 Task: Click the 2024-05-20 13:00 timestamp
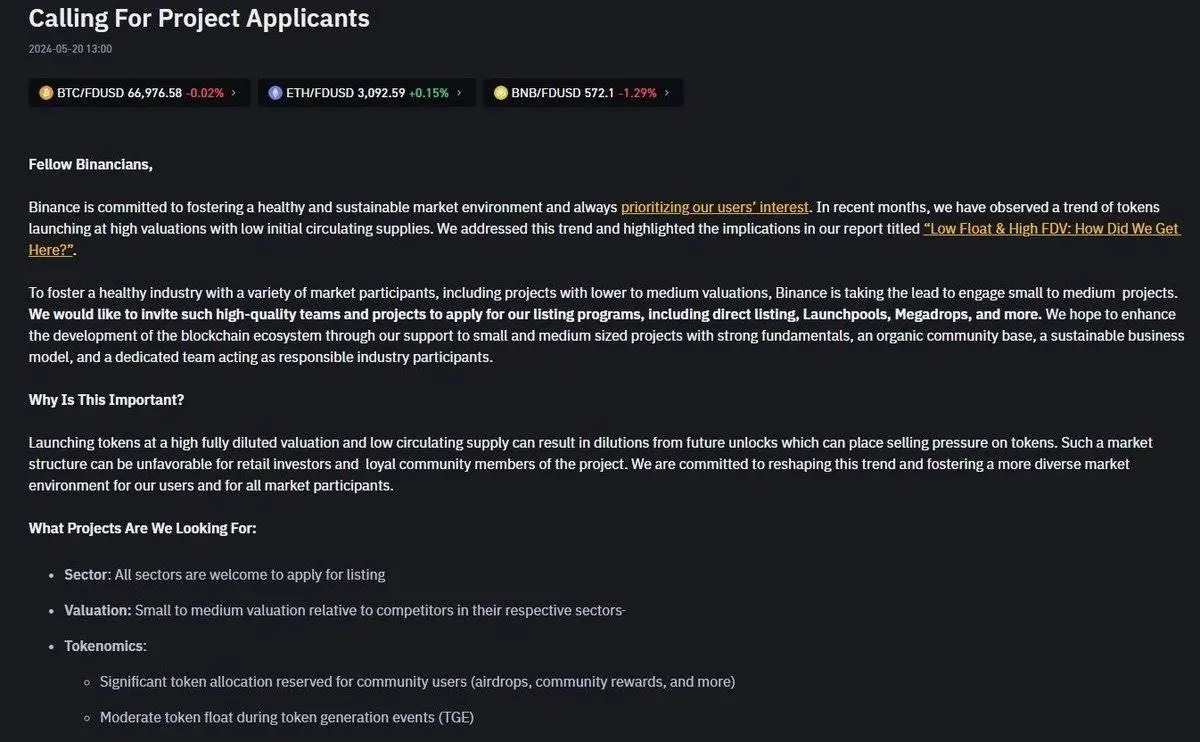[70, 48]
